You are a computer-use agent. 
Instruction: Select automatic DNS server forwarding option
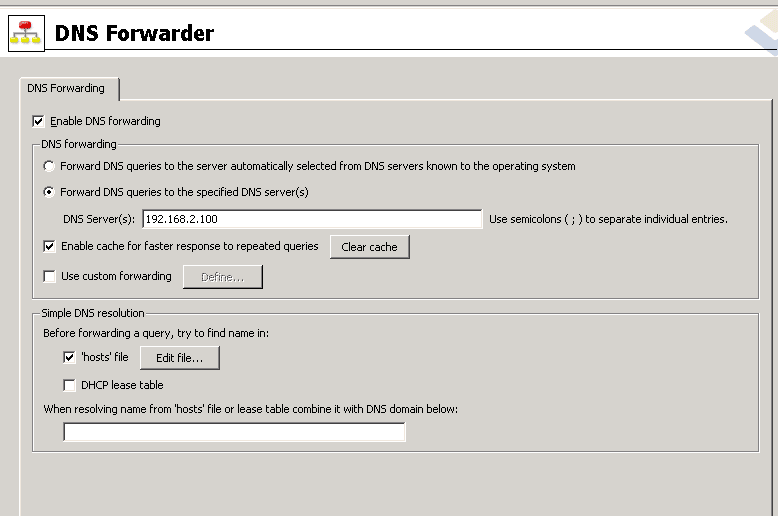tap(49, 166)
